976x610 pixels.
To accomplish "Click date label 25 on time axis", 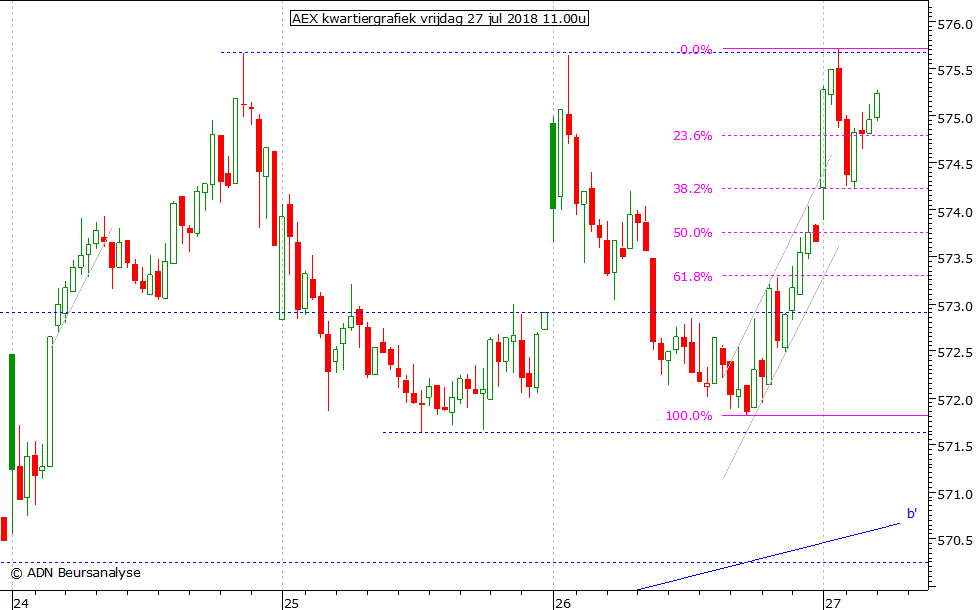I will (x=291, y=603).
